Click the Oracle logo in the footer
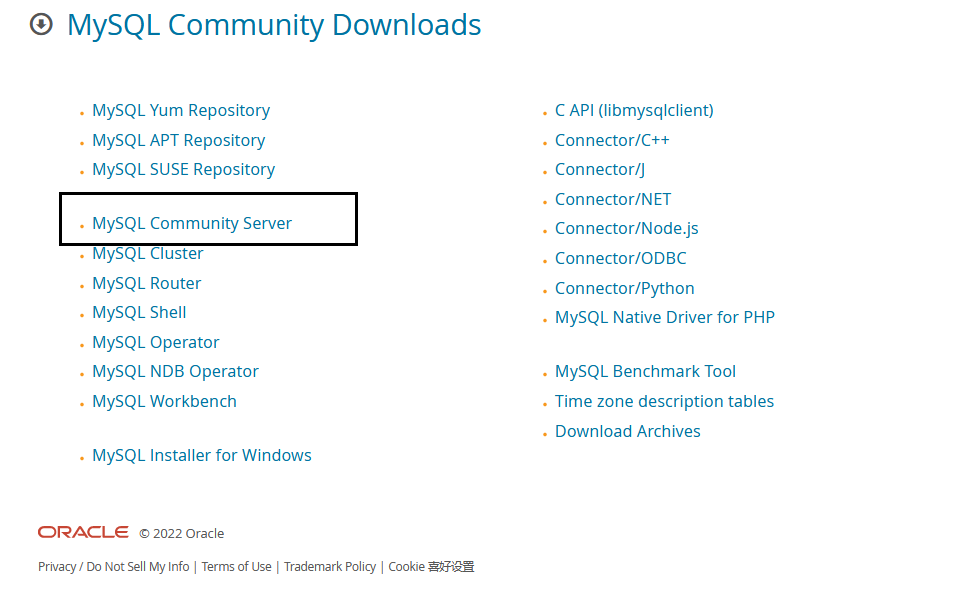 [83, 532]
